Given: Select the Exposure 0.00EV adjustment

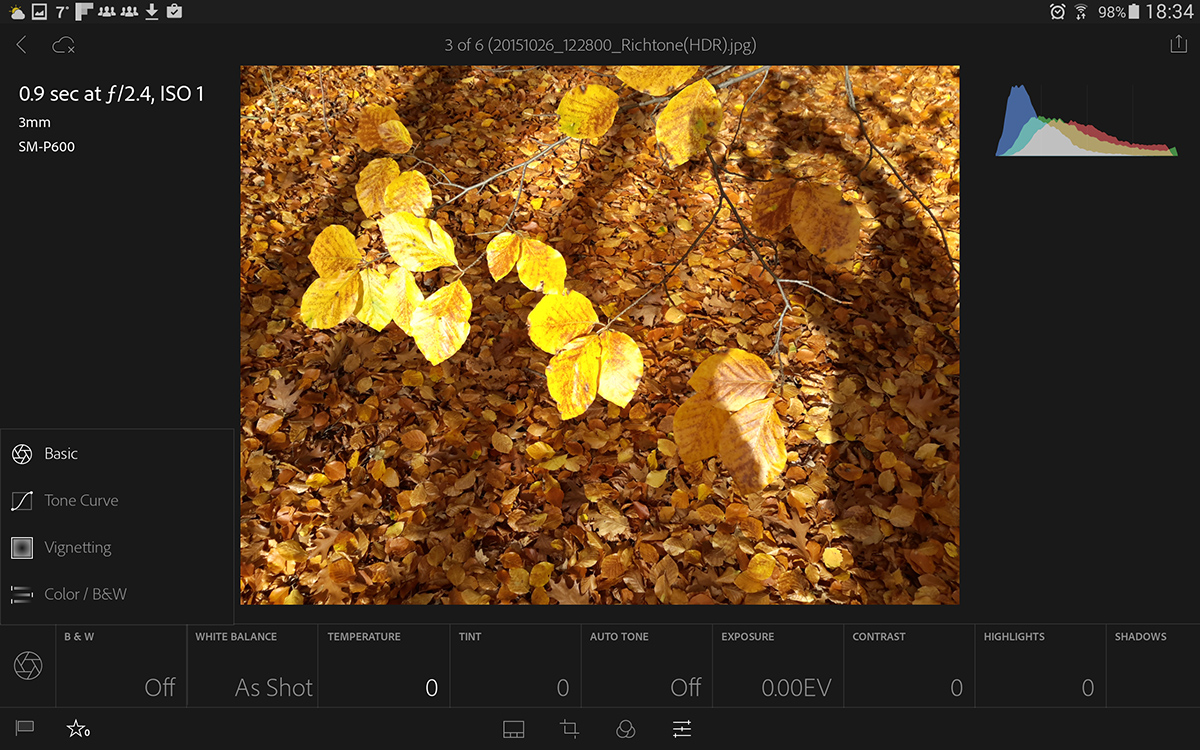Looking at the screenshot, I should tap(778, 666).
